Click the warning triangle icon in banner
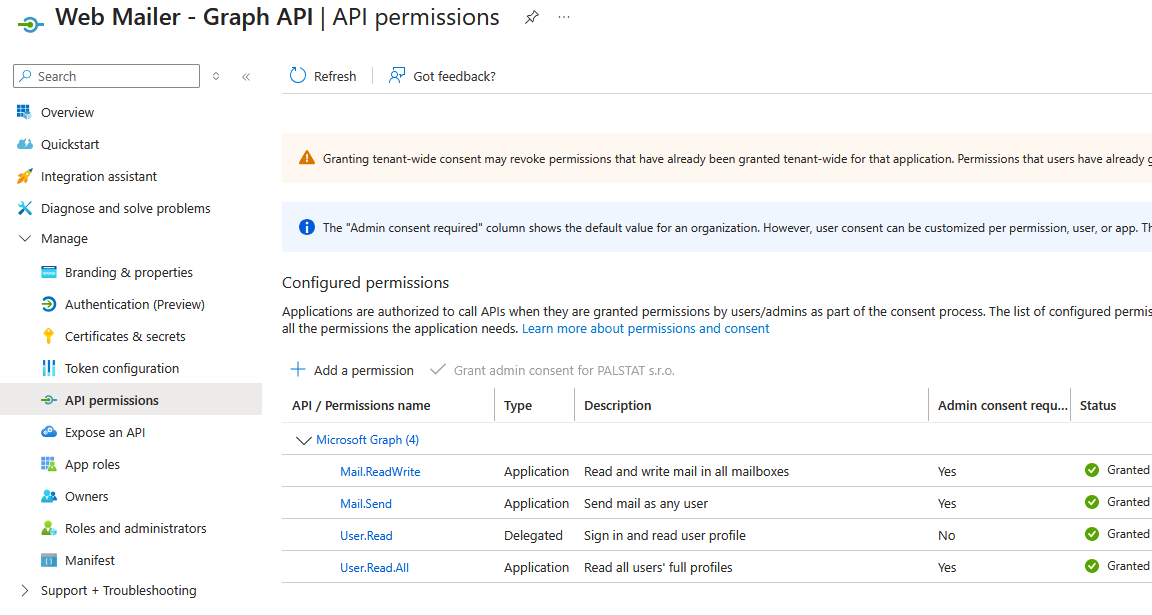 coord(306,158)
